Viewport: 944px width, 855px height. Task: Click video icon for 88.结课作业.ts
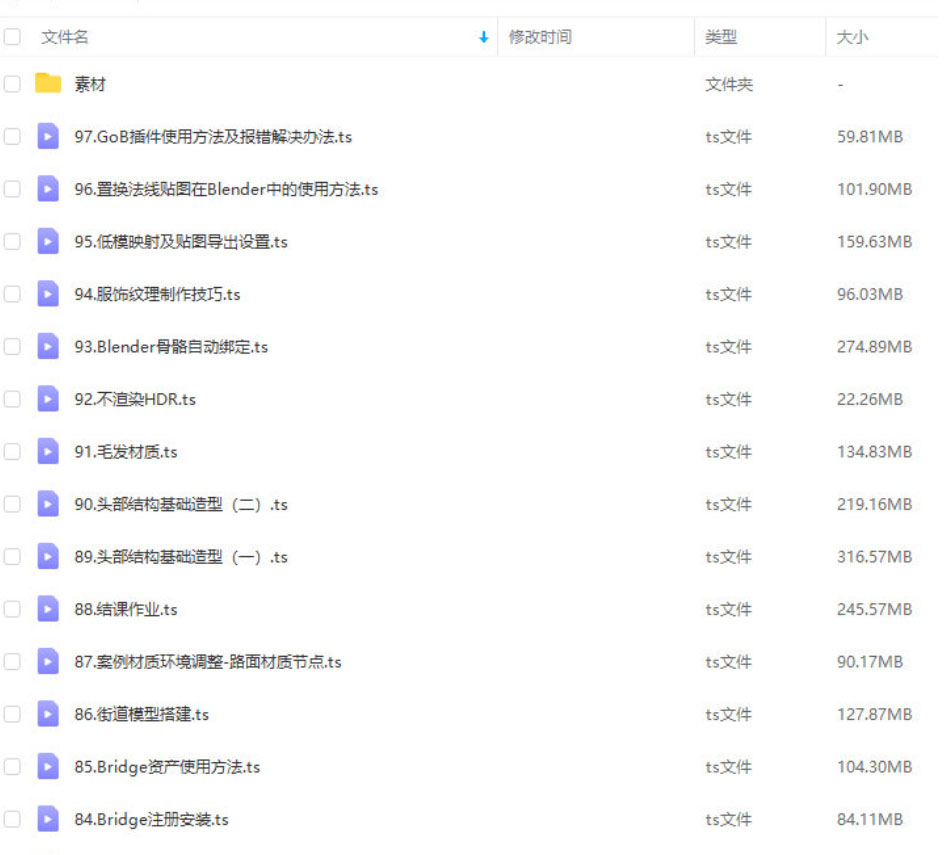(x=48, y=609)
